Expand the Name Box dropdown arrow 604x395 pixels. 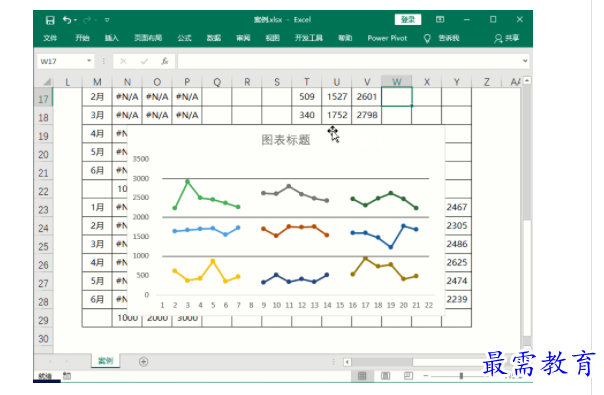[89, 61]
